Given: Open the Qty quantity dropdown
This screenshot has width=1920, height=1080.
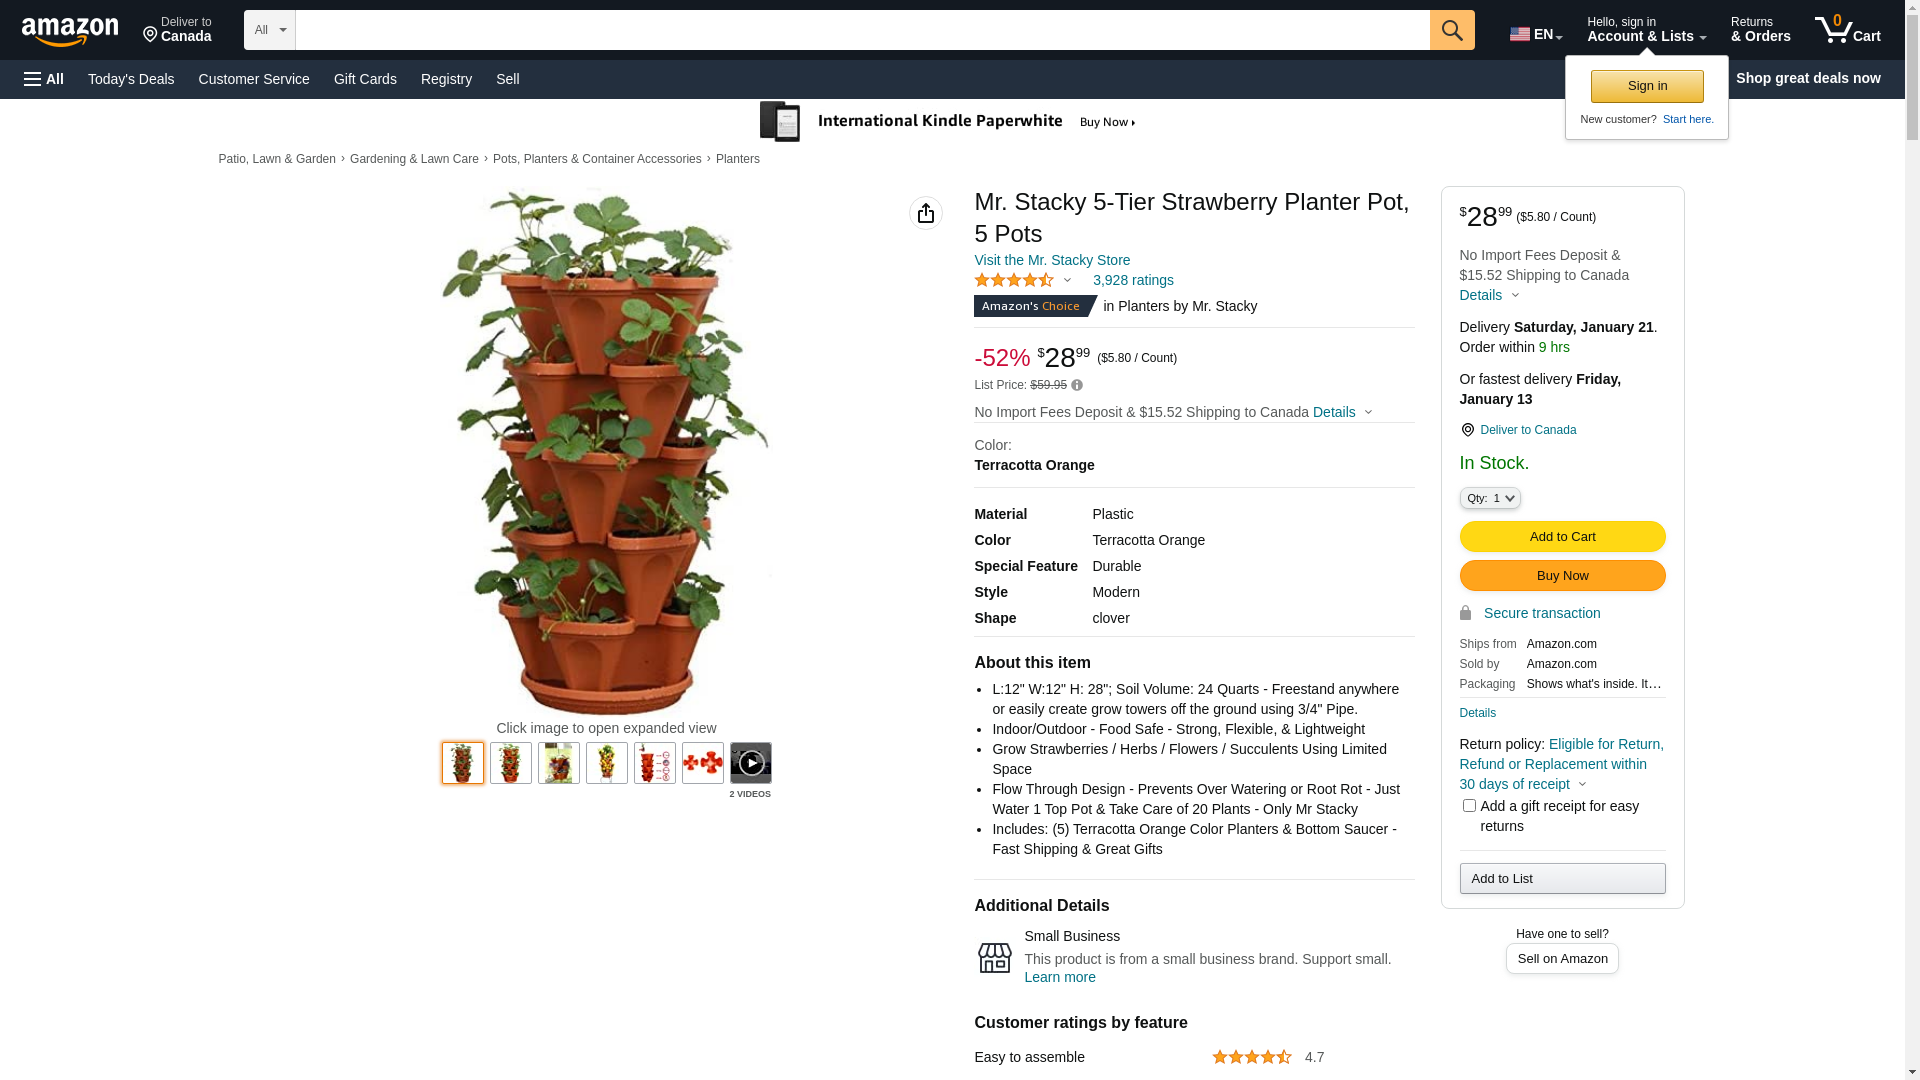Looking at the screenshot, I should tap(1489, 498).
